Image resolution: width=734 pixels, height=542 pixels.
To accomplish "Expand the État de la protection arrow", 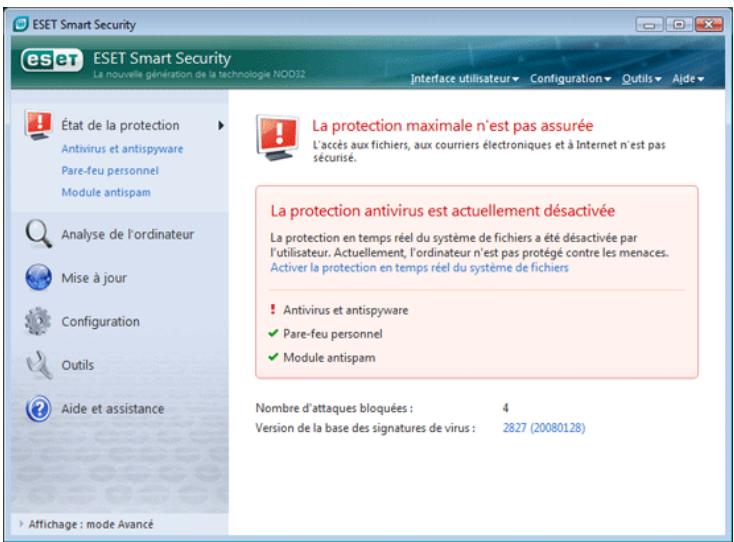I will point(220,125).
